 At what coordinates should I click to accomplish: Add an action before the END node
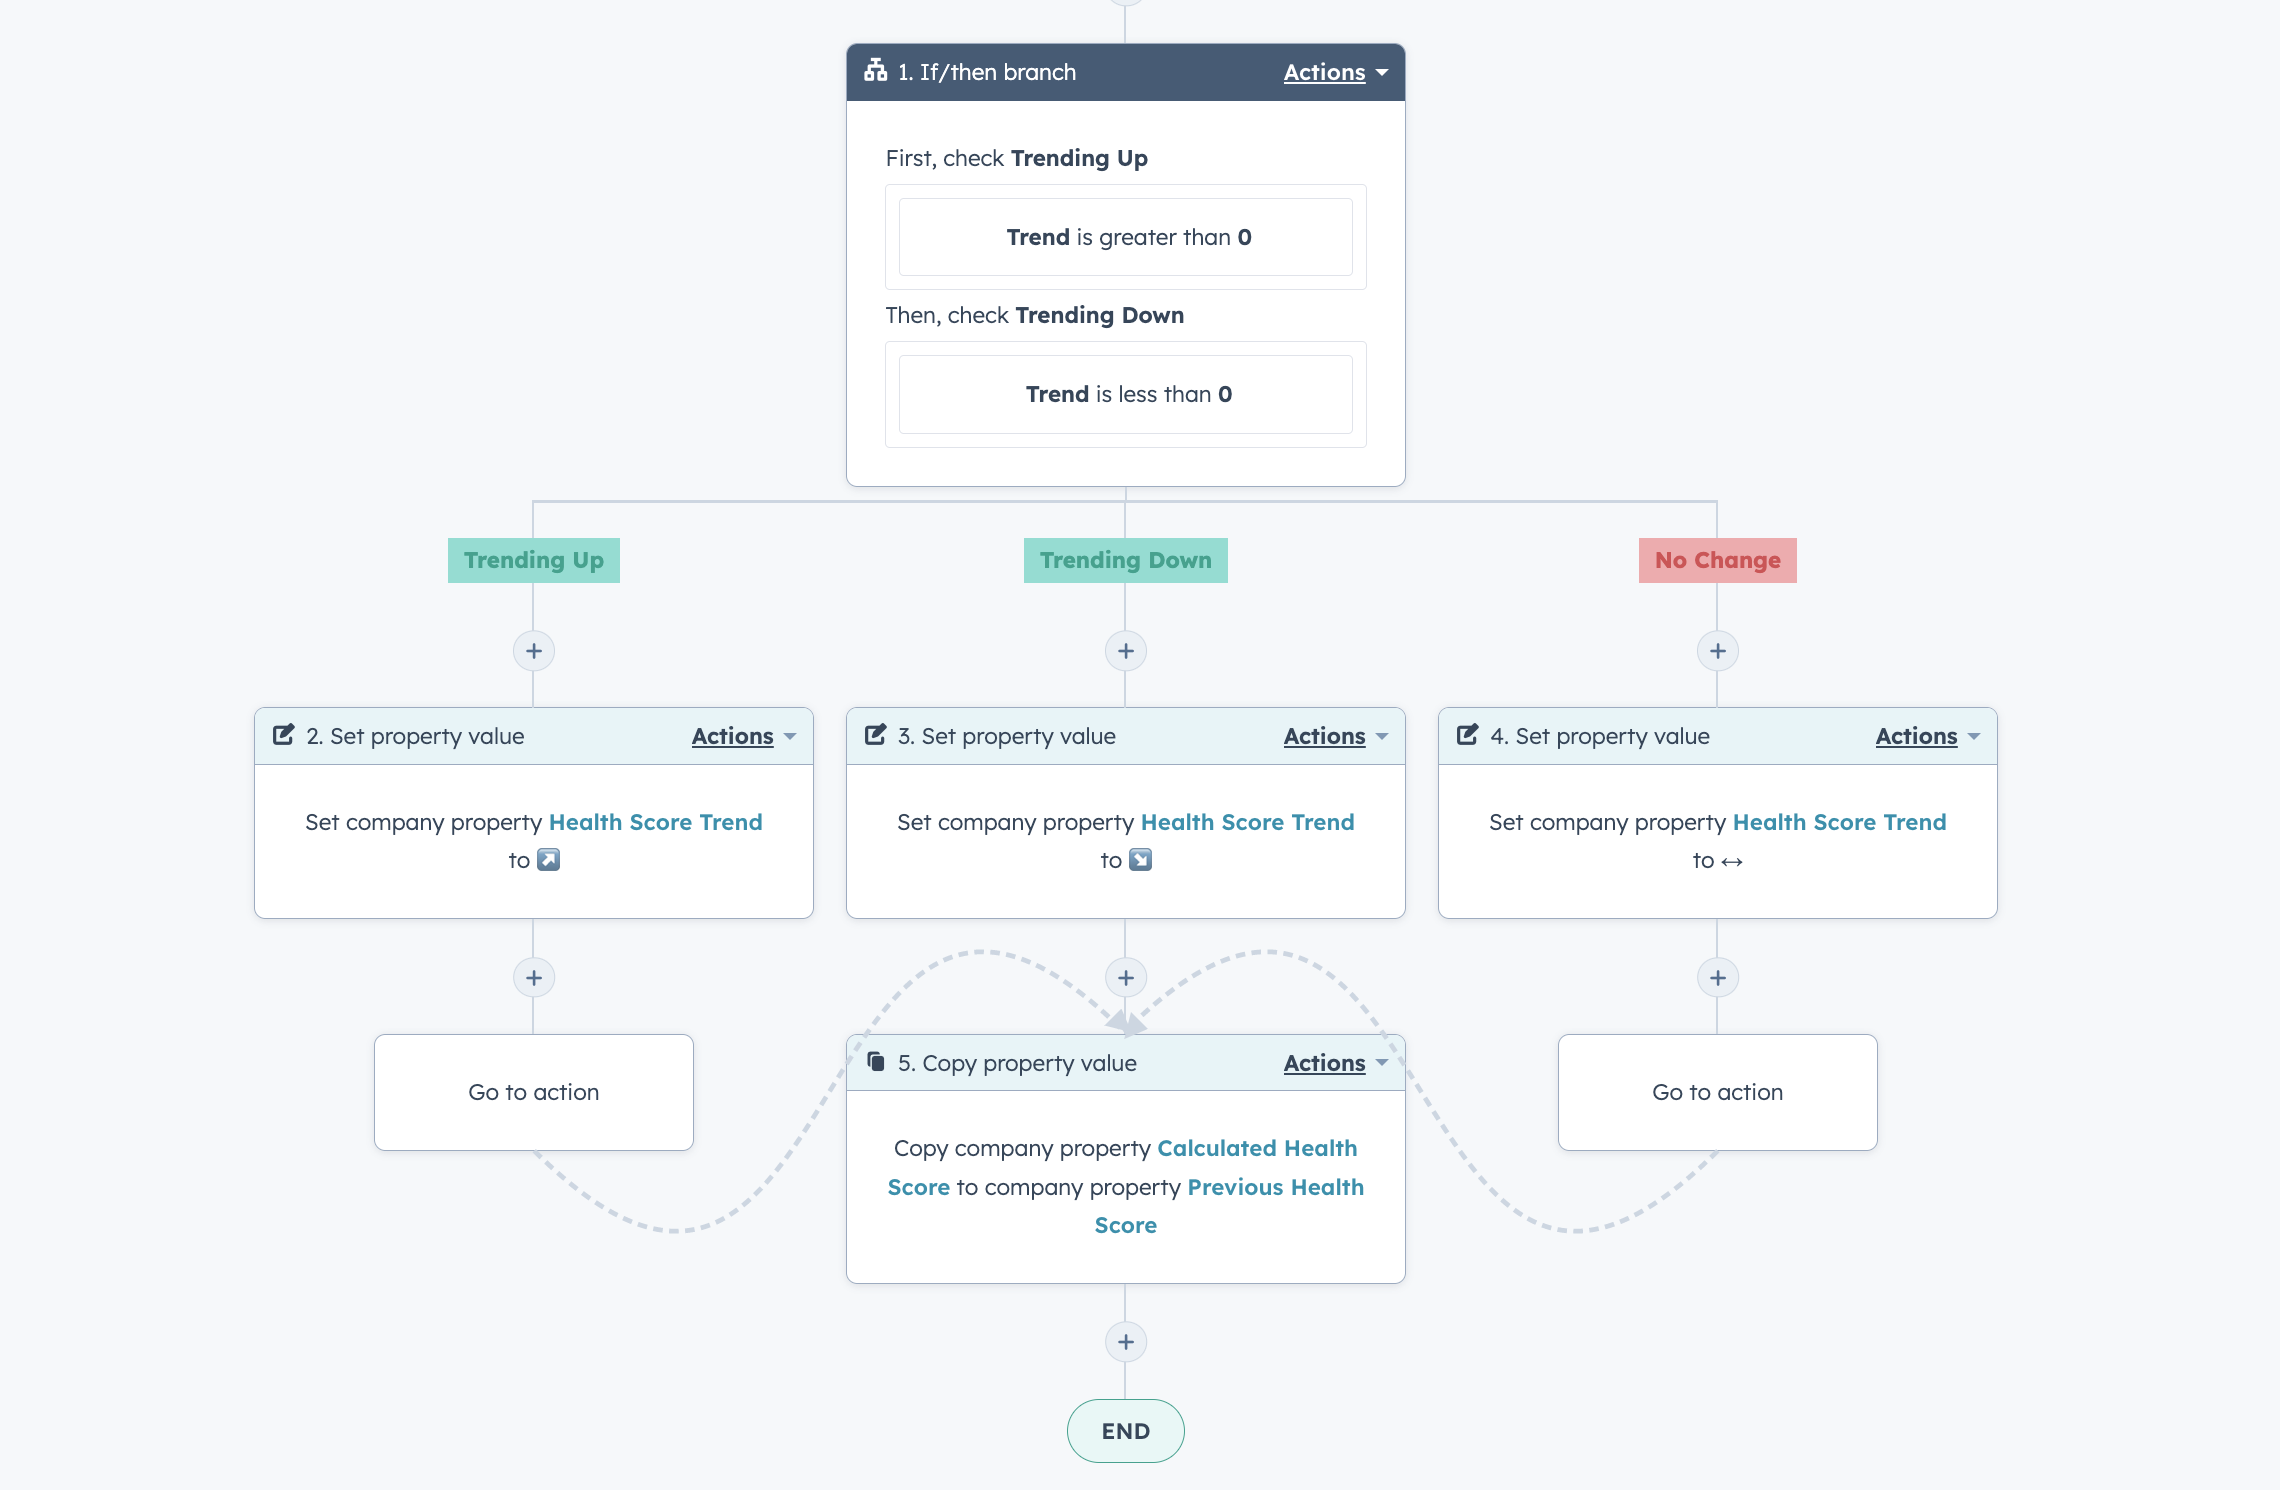point(1126,1342)
